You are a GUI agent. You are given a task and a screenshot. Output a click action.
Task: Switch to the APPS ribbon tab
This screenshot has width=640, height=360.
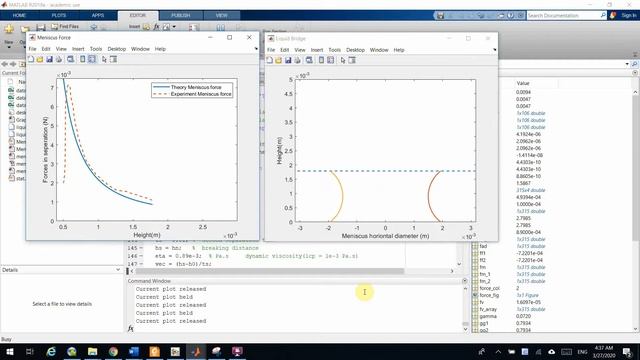(x=98, y=16)
